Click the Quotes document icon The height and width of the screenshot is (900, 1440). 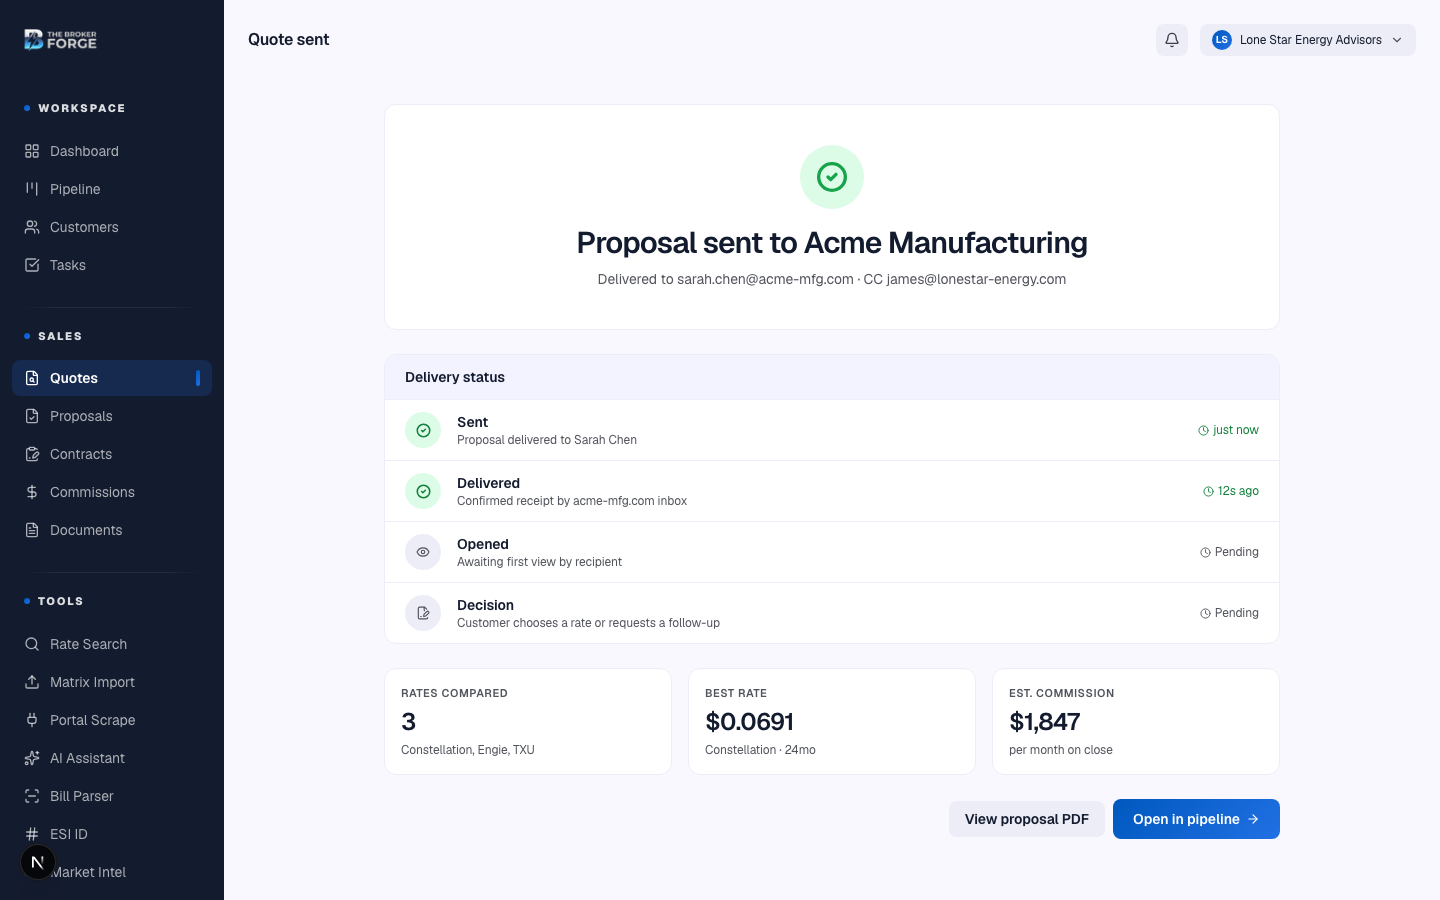32,378
